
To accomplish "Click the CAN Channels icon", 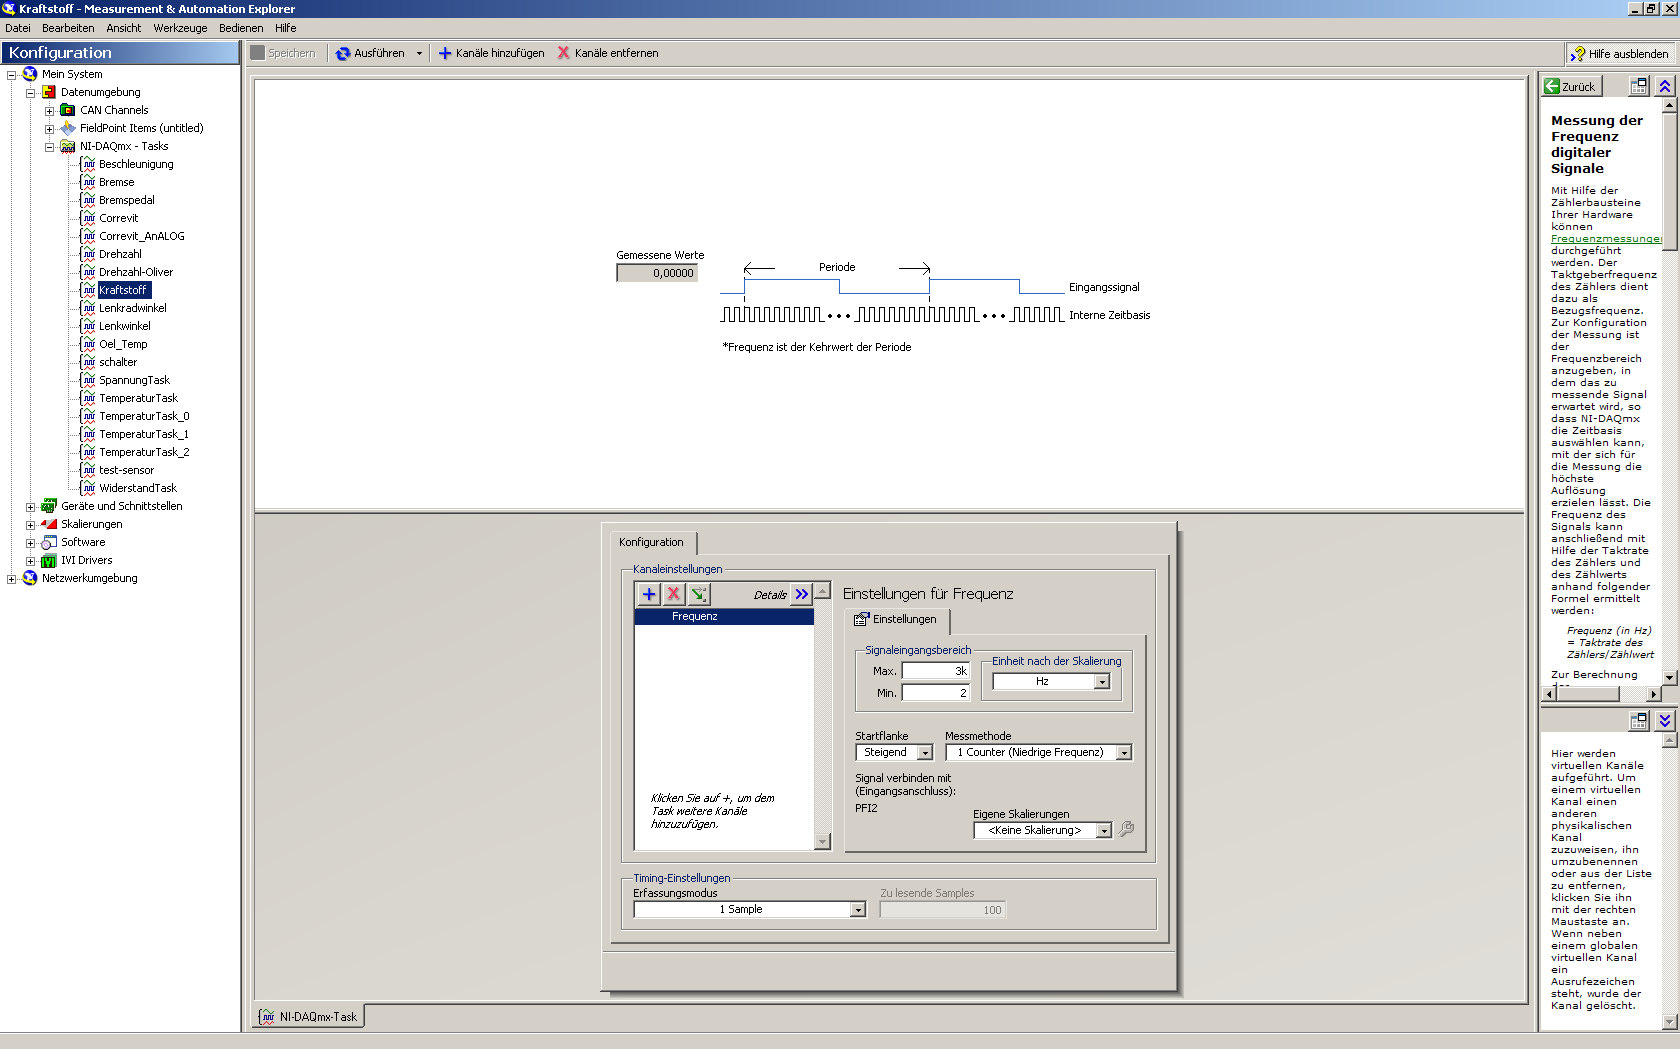I will point(68,110).
